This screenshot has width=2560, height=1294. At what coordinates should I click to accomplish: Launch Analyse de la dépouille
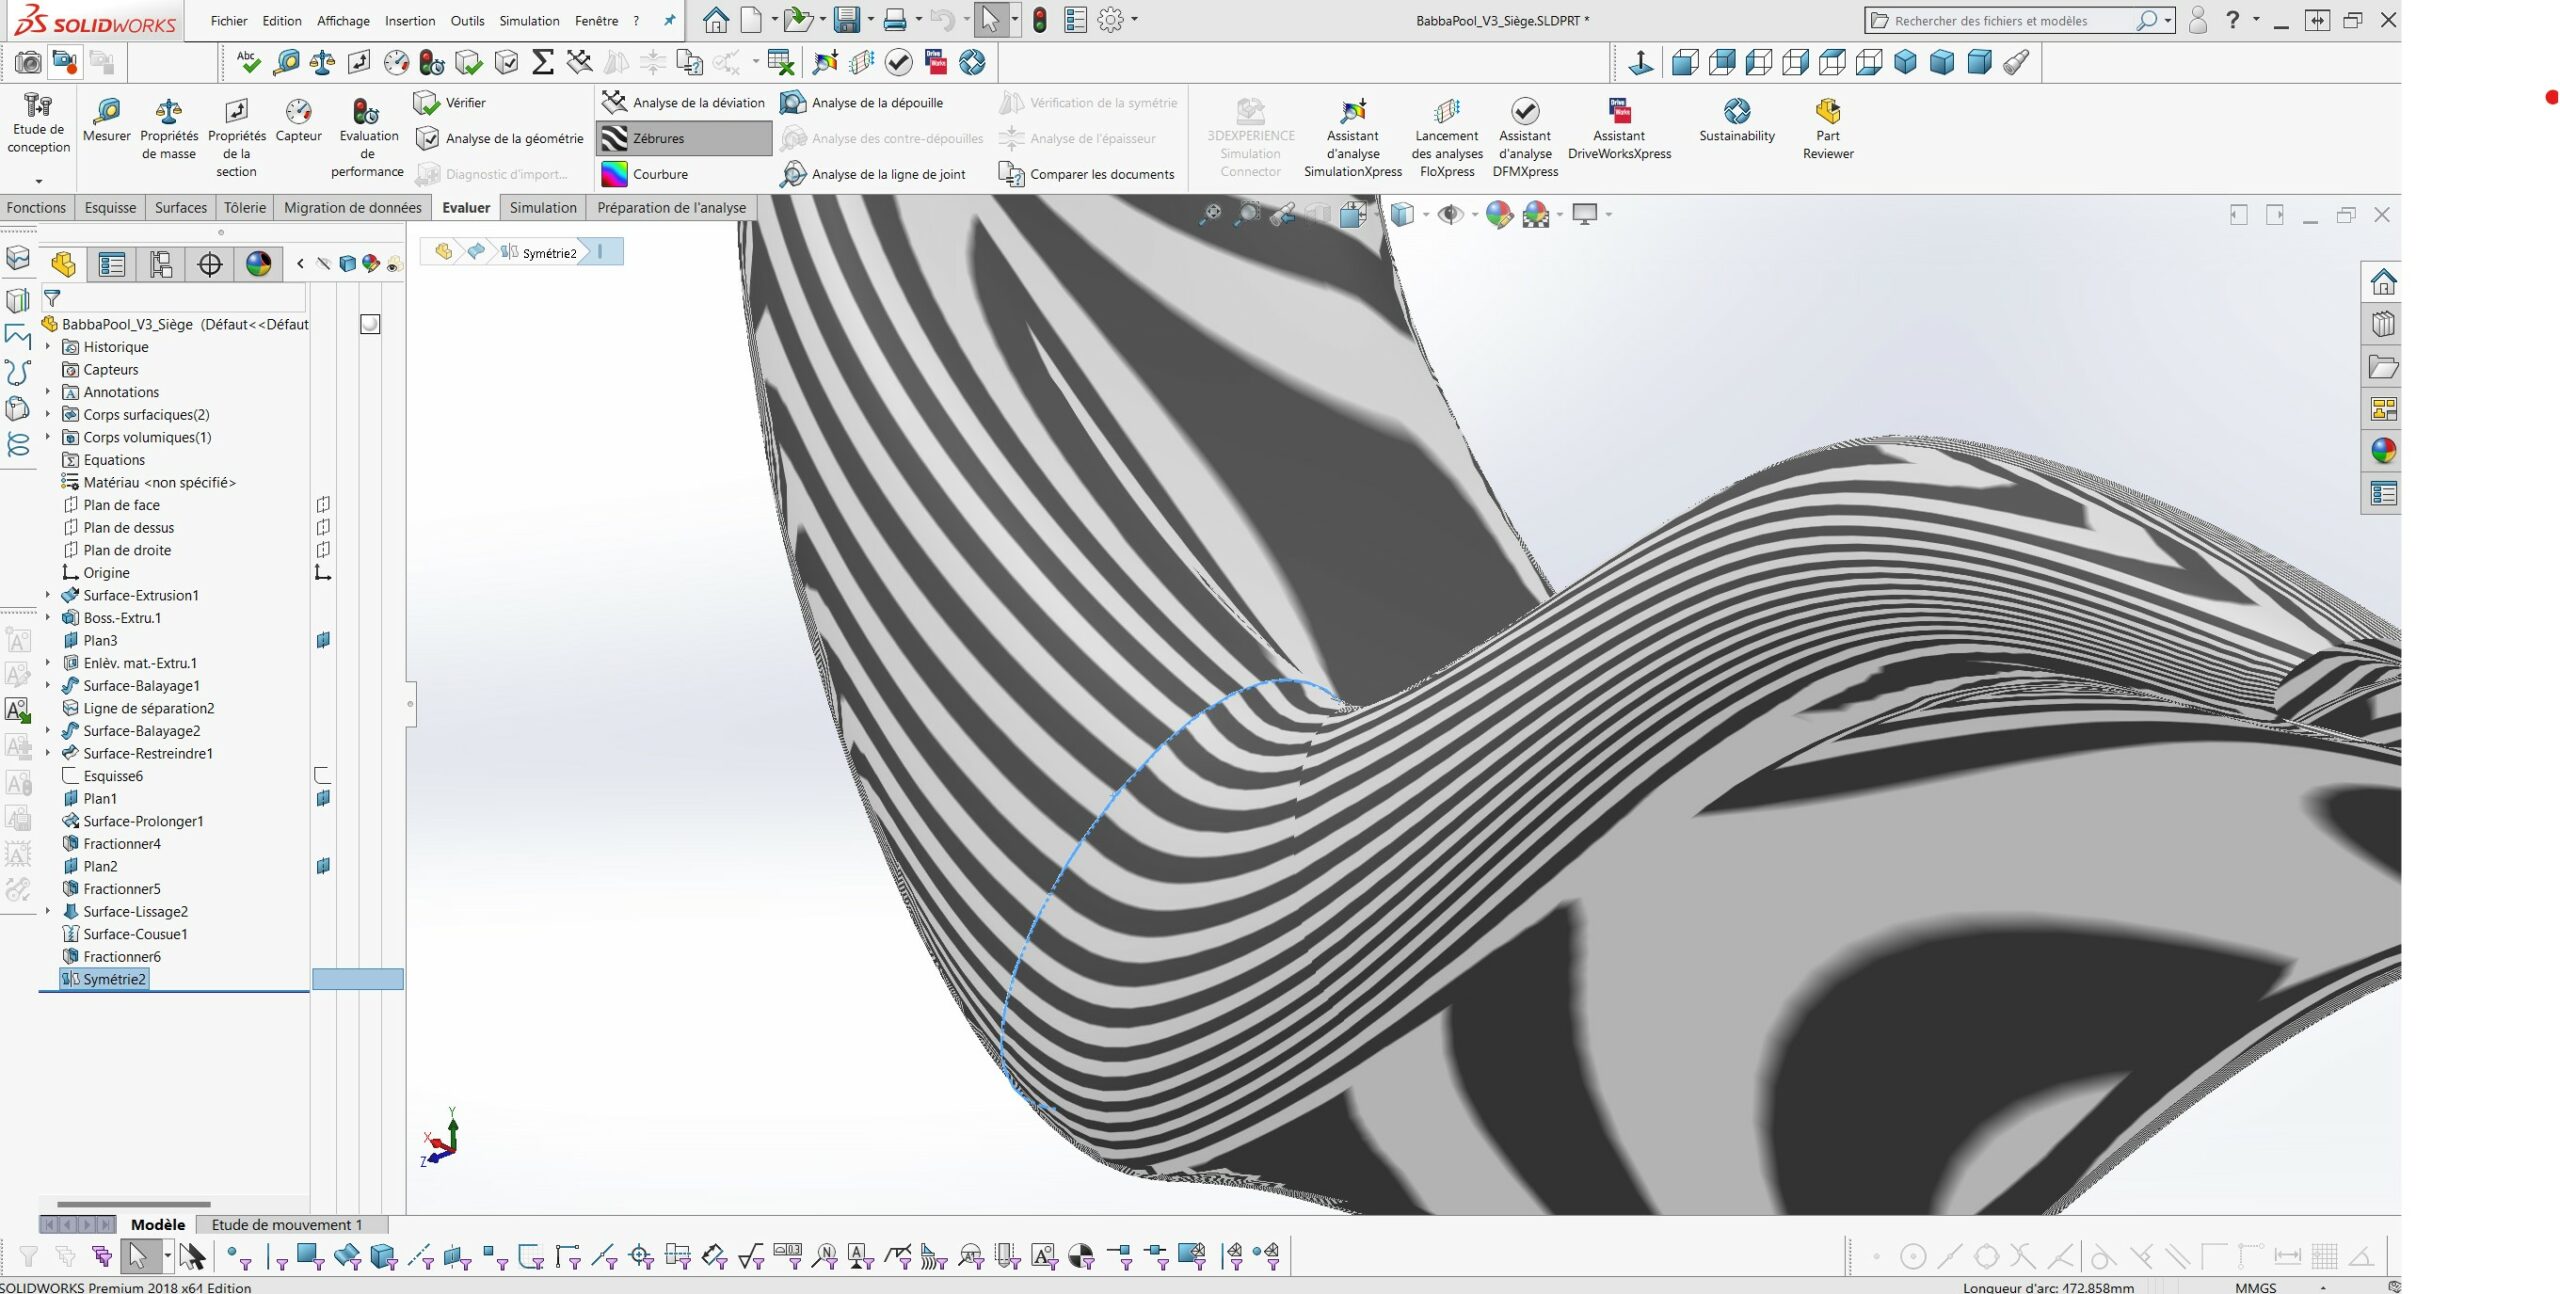click(861, 102)
